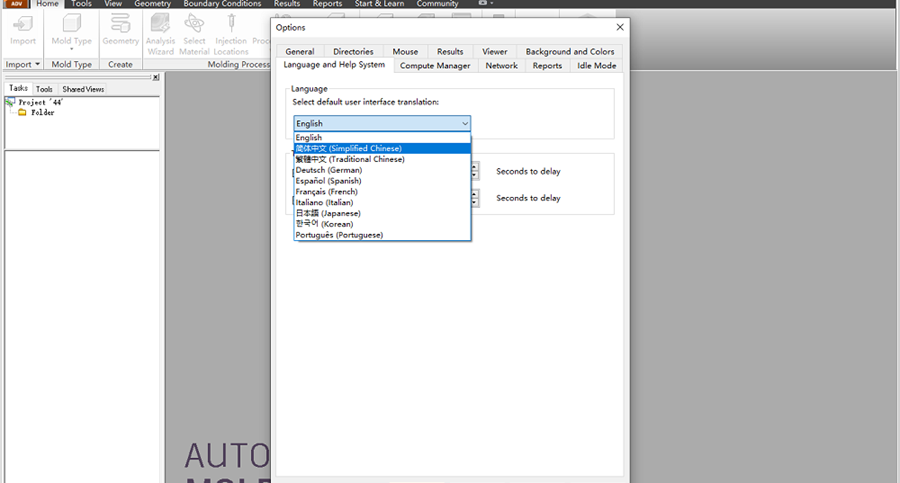Click the Injection Locations icon
The image size is (900, 483).
(x=231, y=34)
